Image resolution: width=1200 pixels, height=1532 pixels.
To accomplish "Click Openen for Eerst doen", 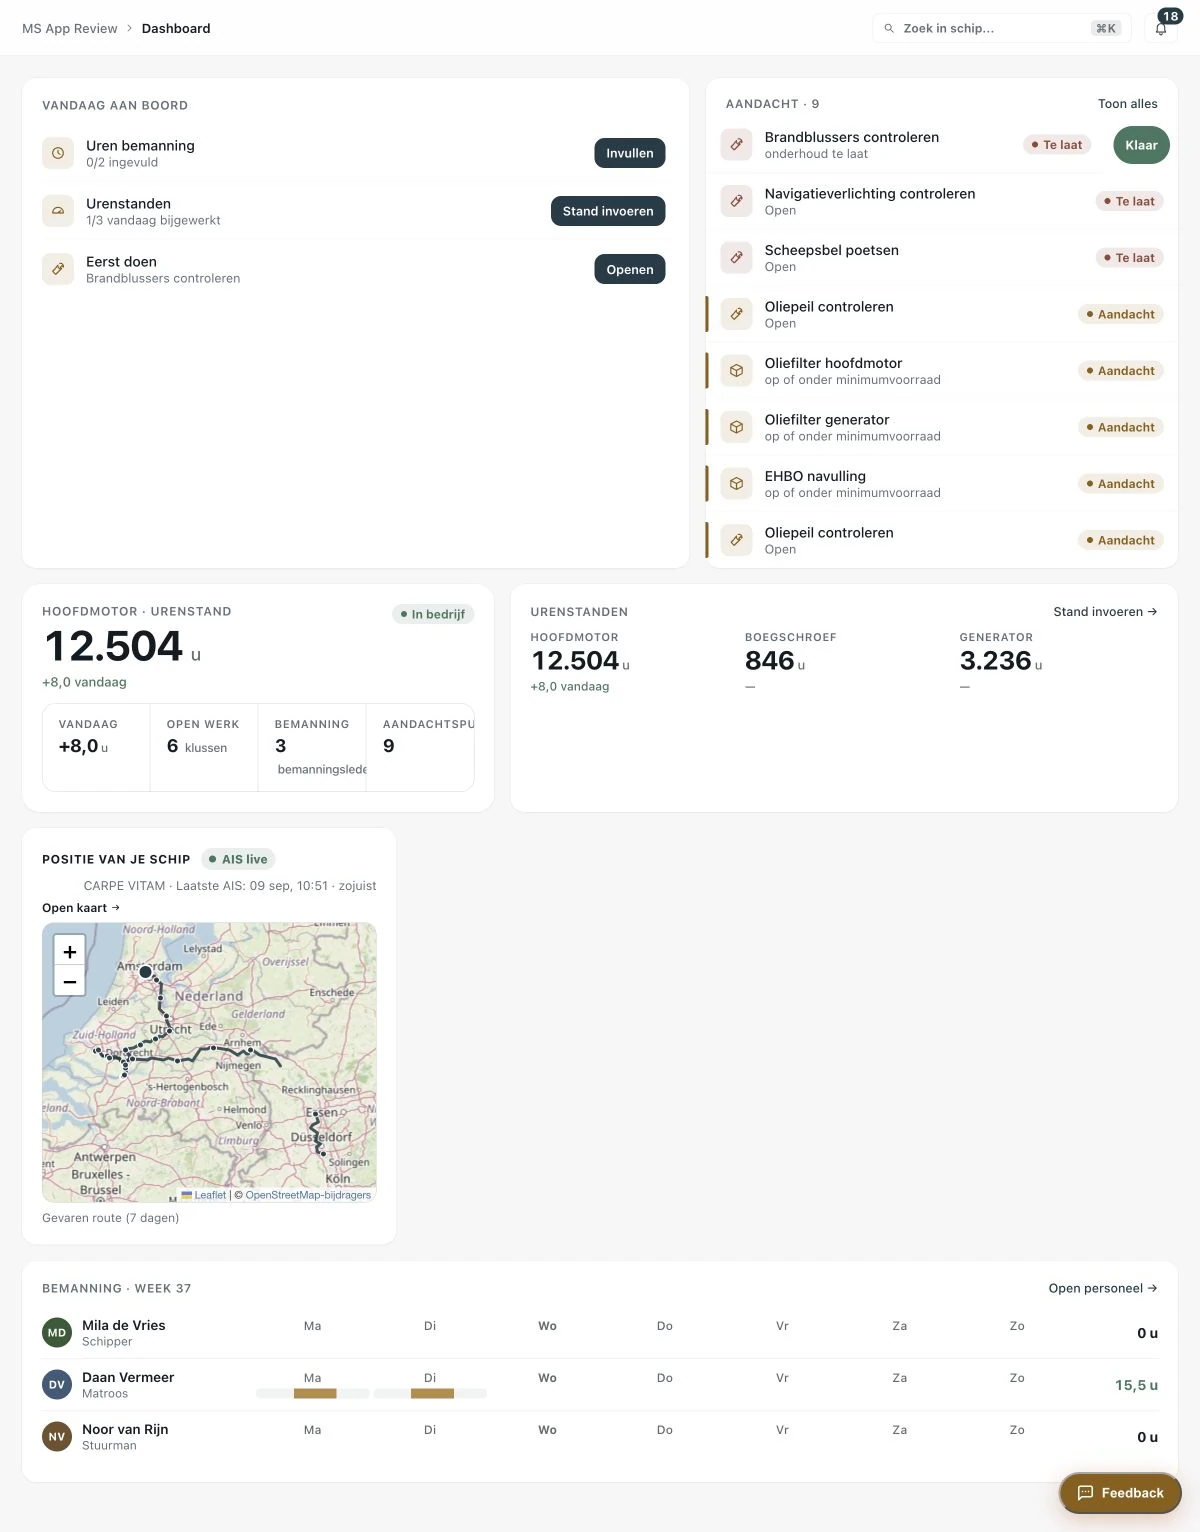I will point(630,269).
